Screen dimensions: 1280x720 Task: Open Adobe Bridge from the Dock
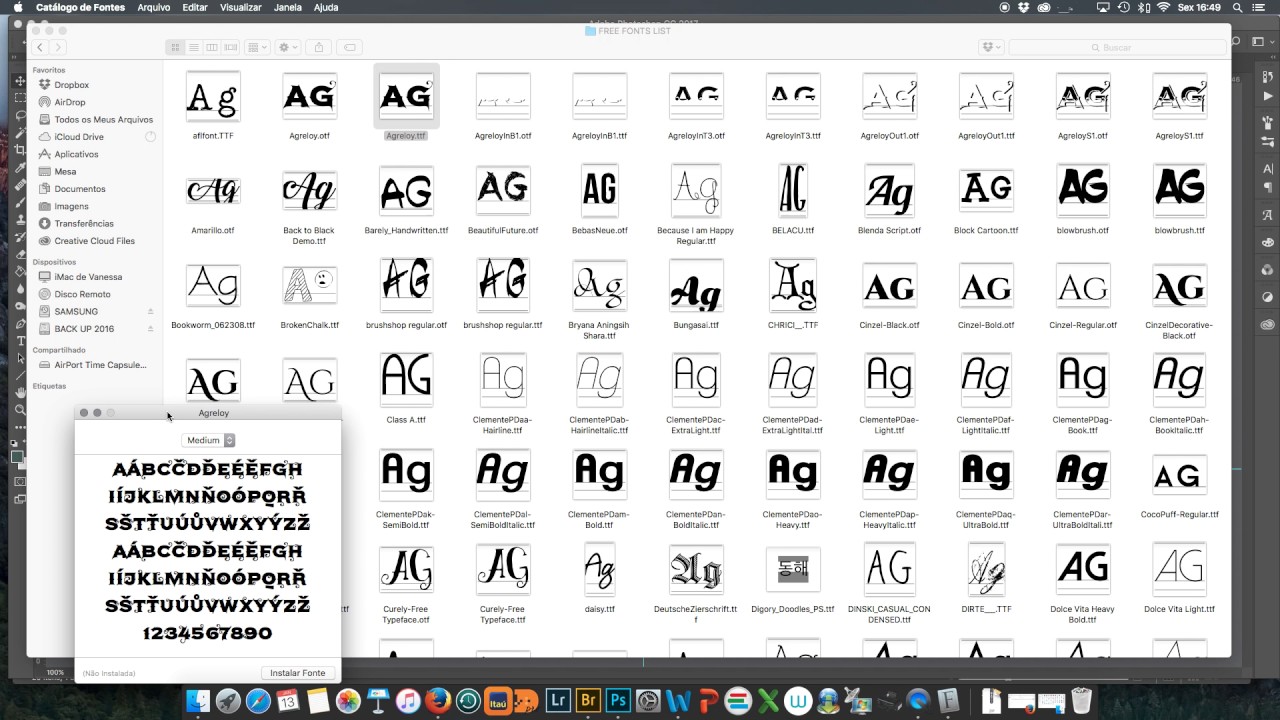click(x=588, y=701)
